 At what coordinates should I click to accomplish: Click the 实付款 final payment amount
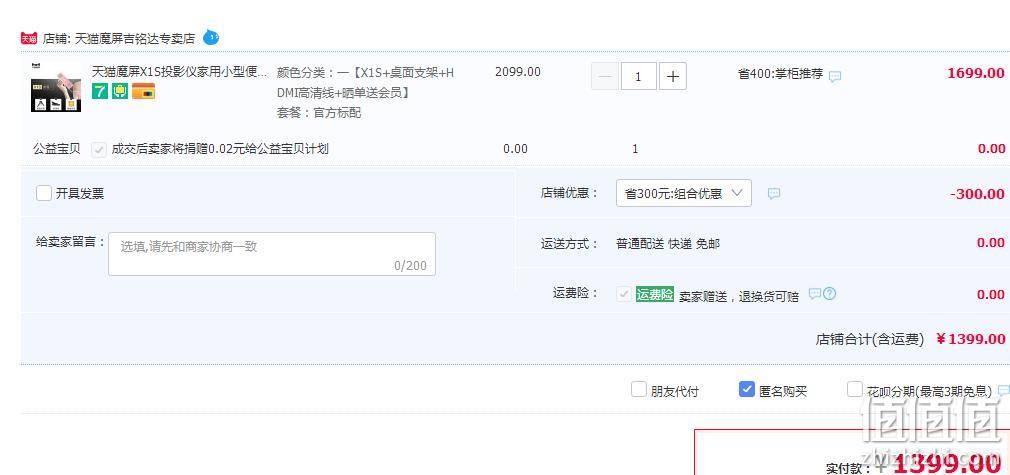pos(947,463)
